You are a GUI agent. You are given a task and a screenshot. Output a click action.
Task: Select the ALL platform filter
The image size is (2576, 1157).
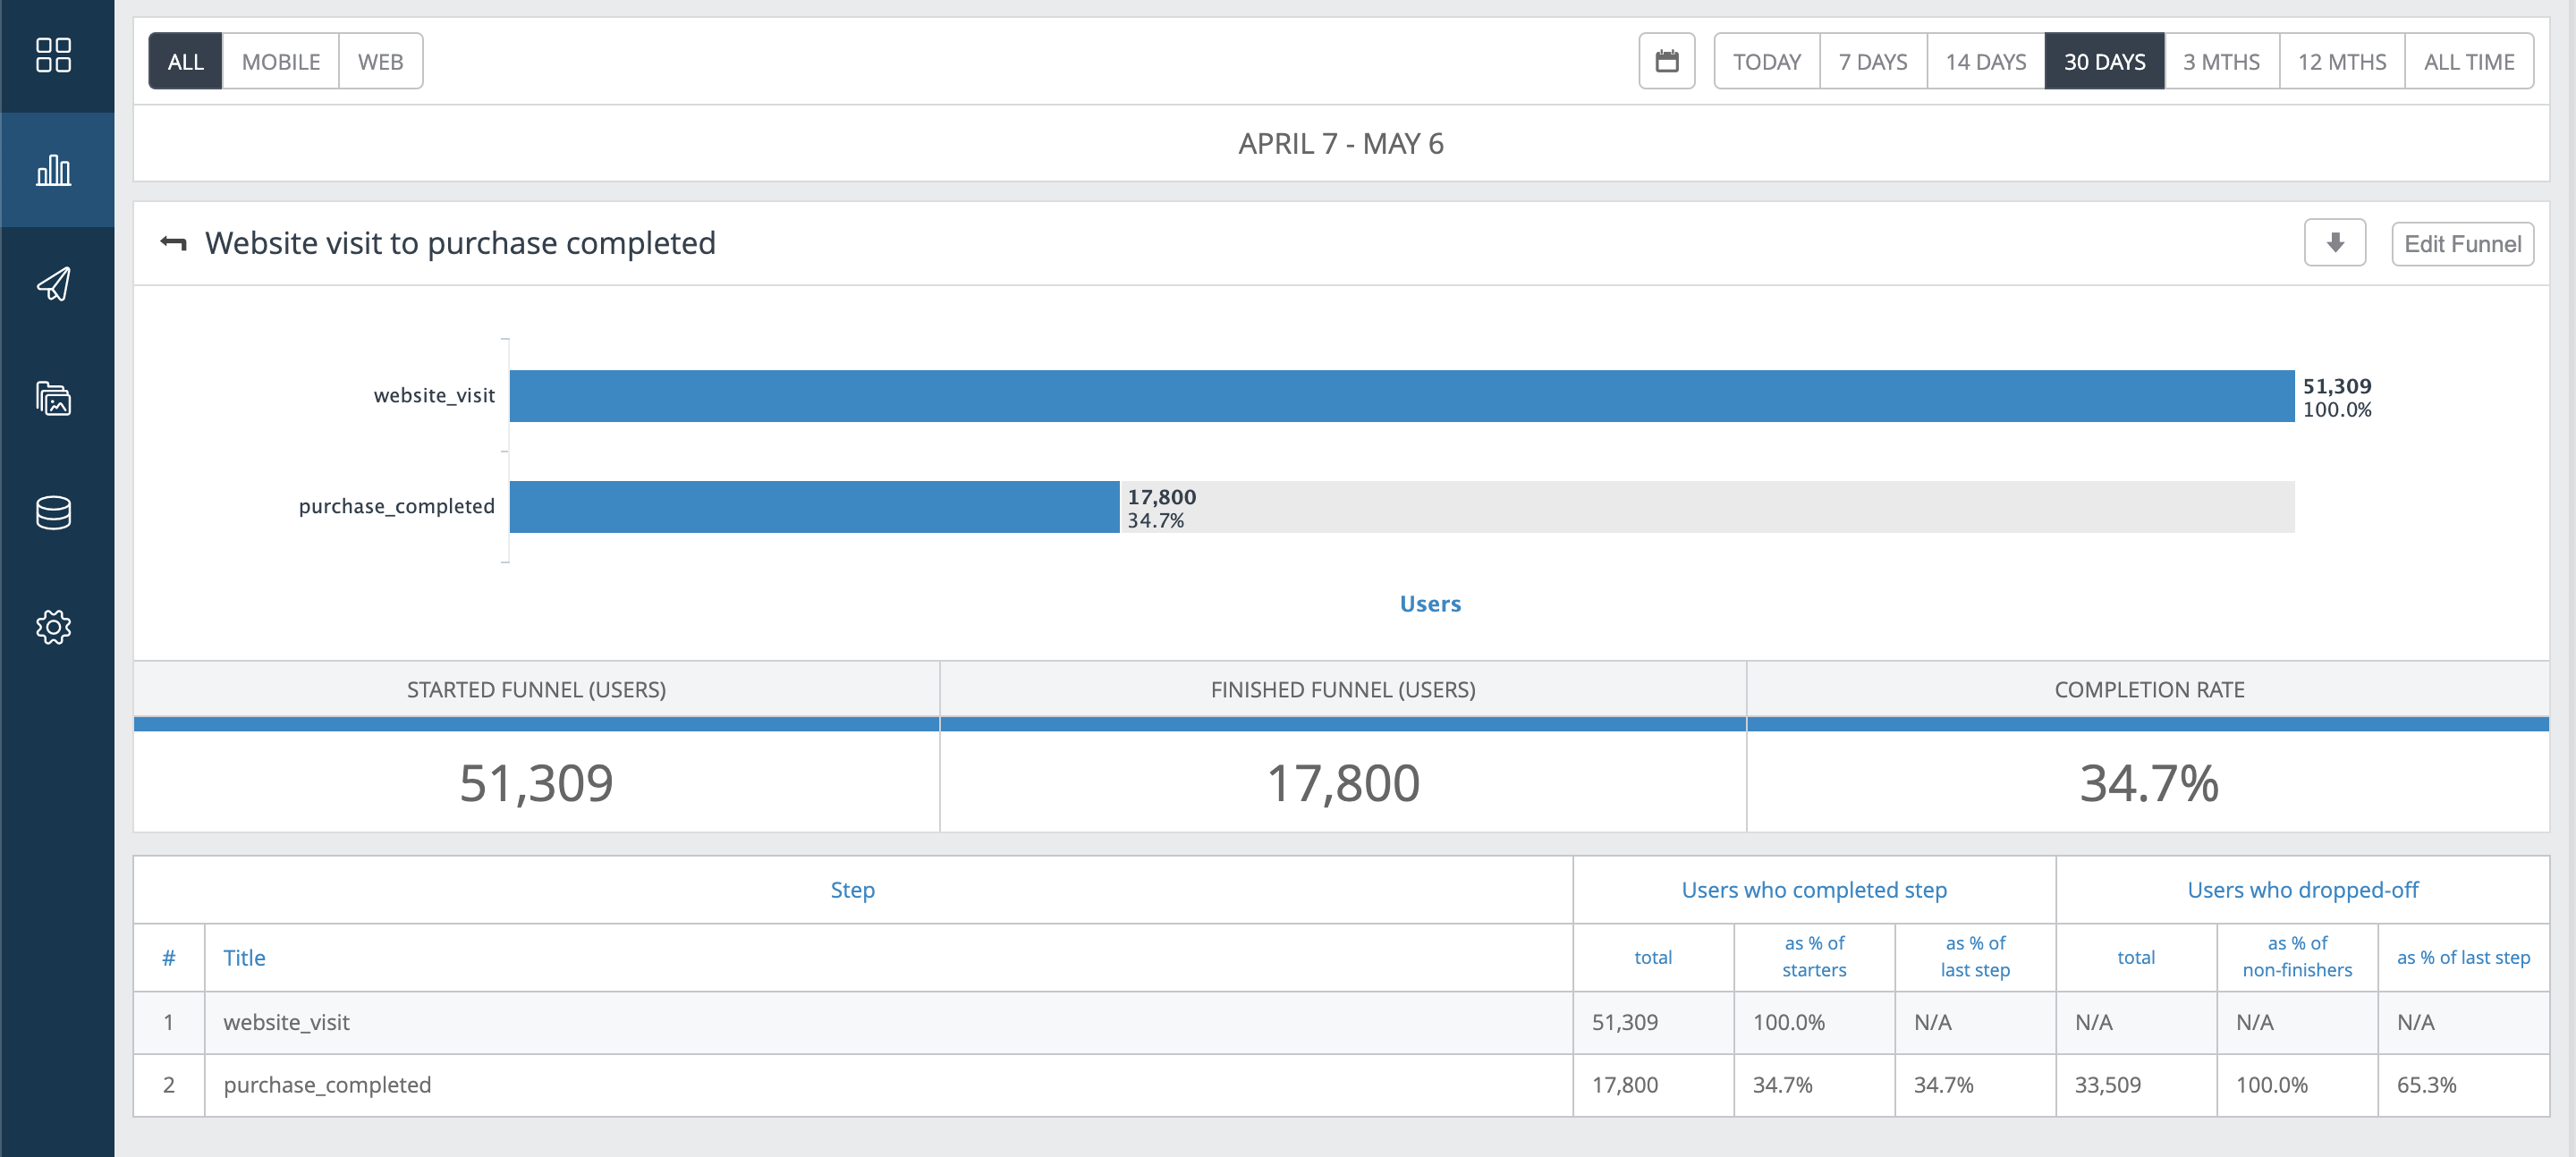pos(185,61)
